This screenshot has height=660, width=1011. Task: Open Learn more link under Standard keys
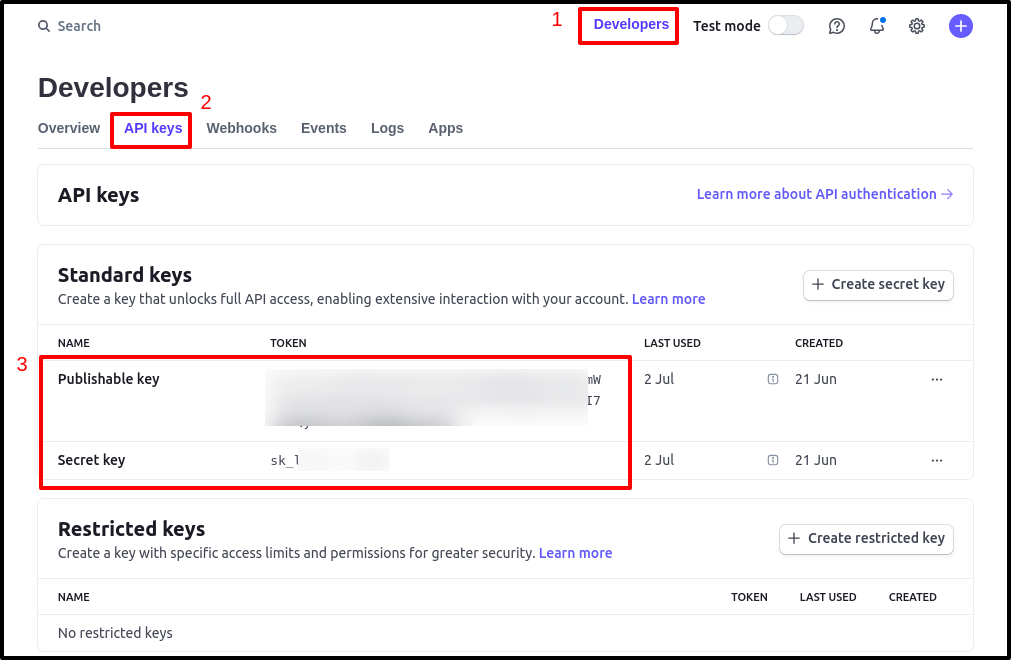[668, 299]
